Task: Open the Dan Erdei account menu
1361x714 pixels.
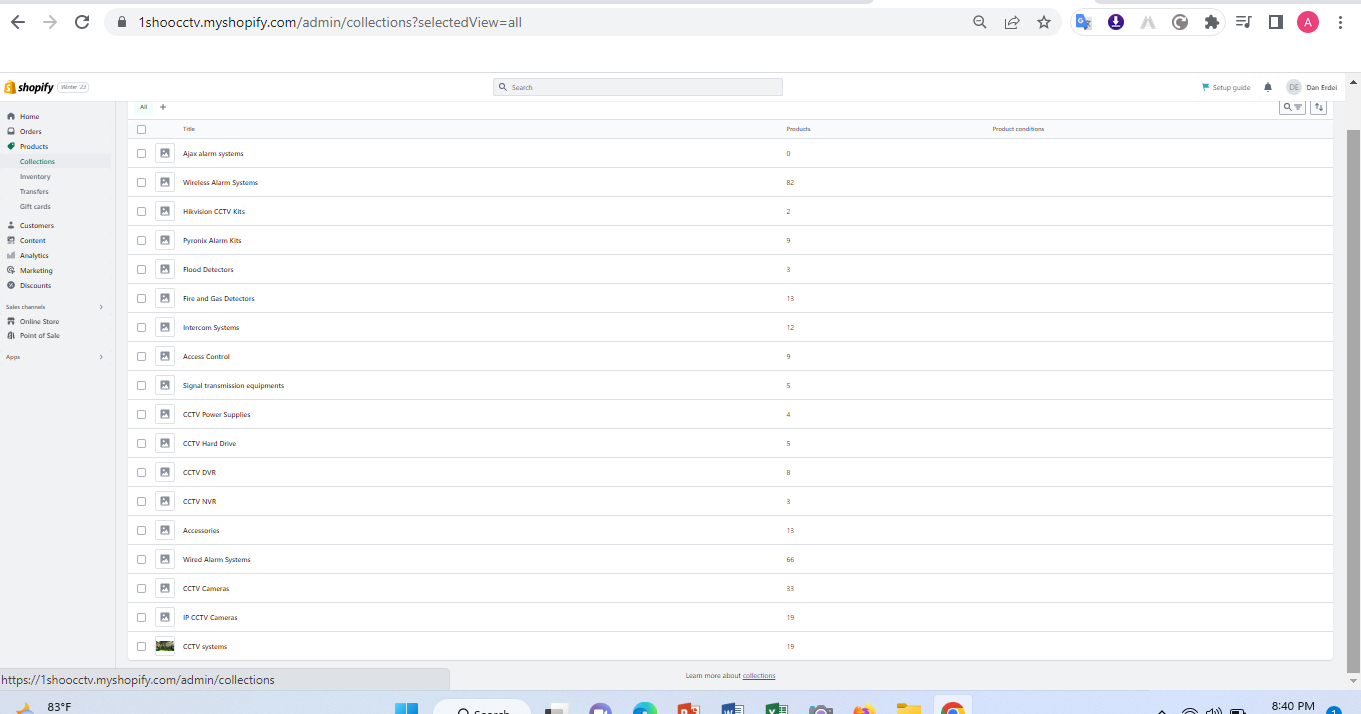Action: point(1311,87)
